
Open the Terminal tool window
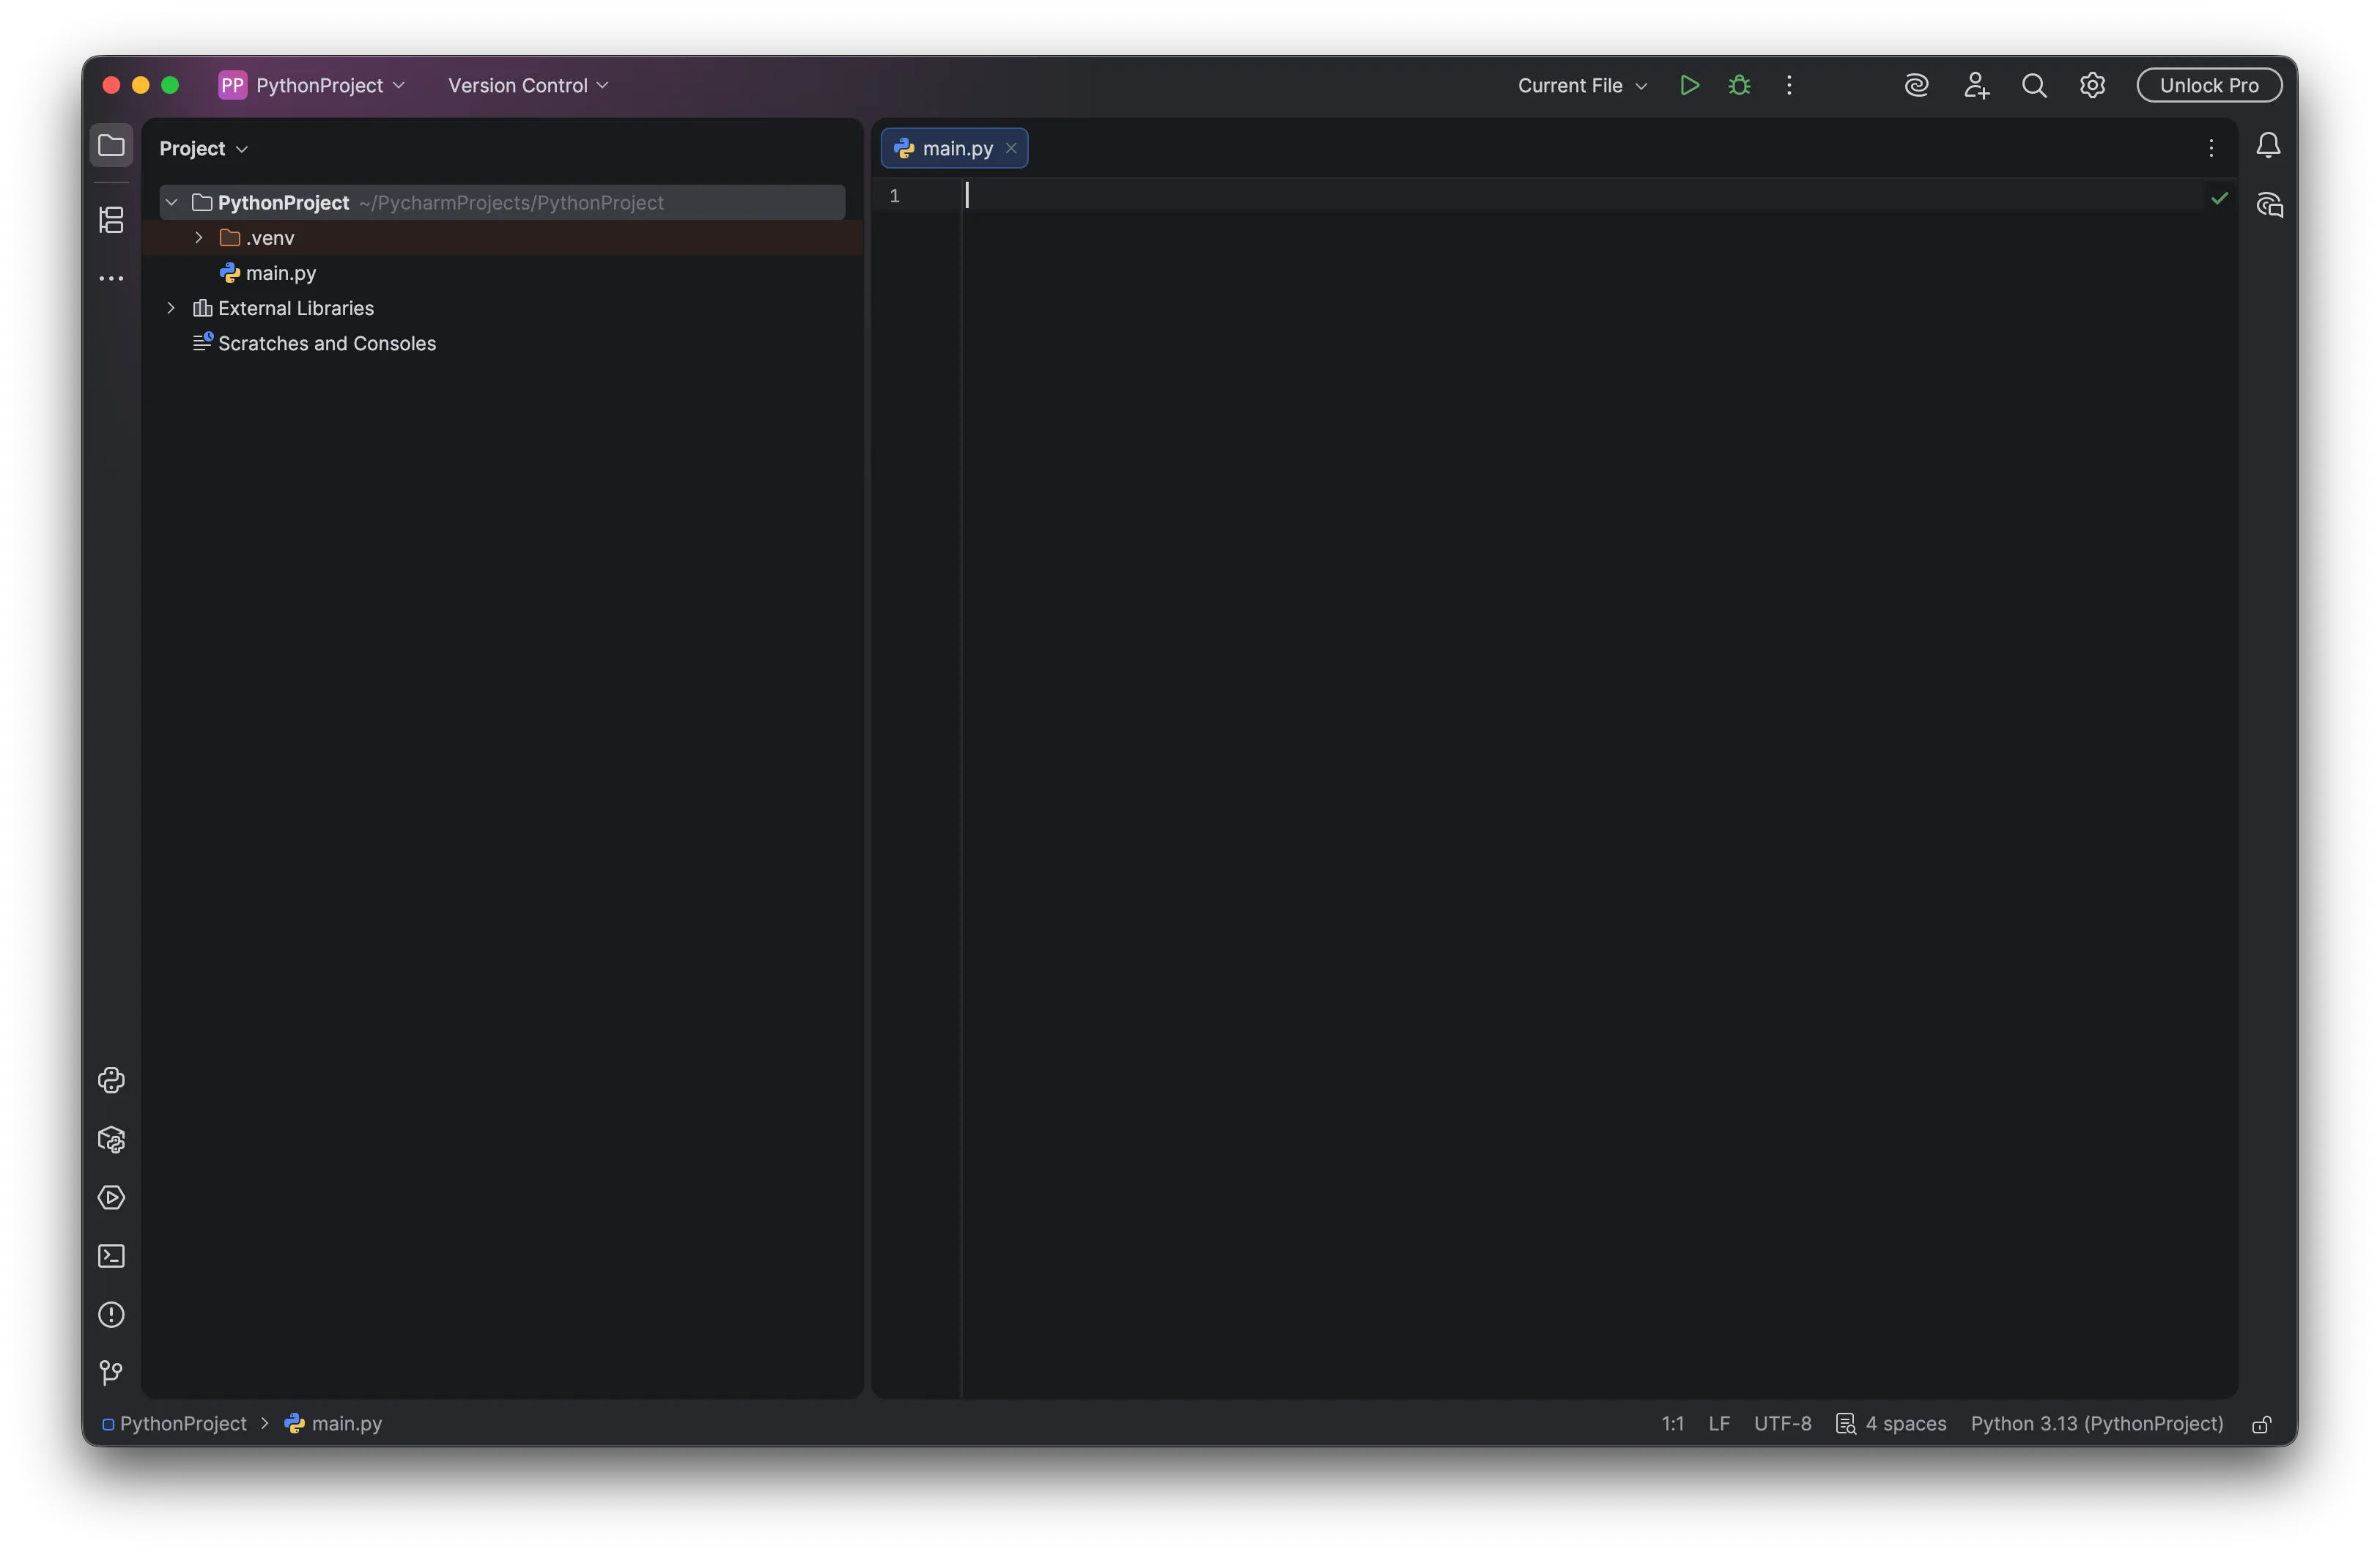pos(111,1256)
